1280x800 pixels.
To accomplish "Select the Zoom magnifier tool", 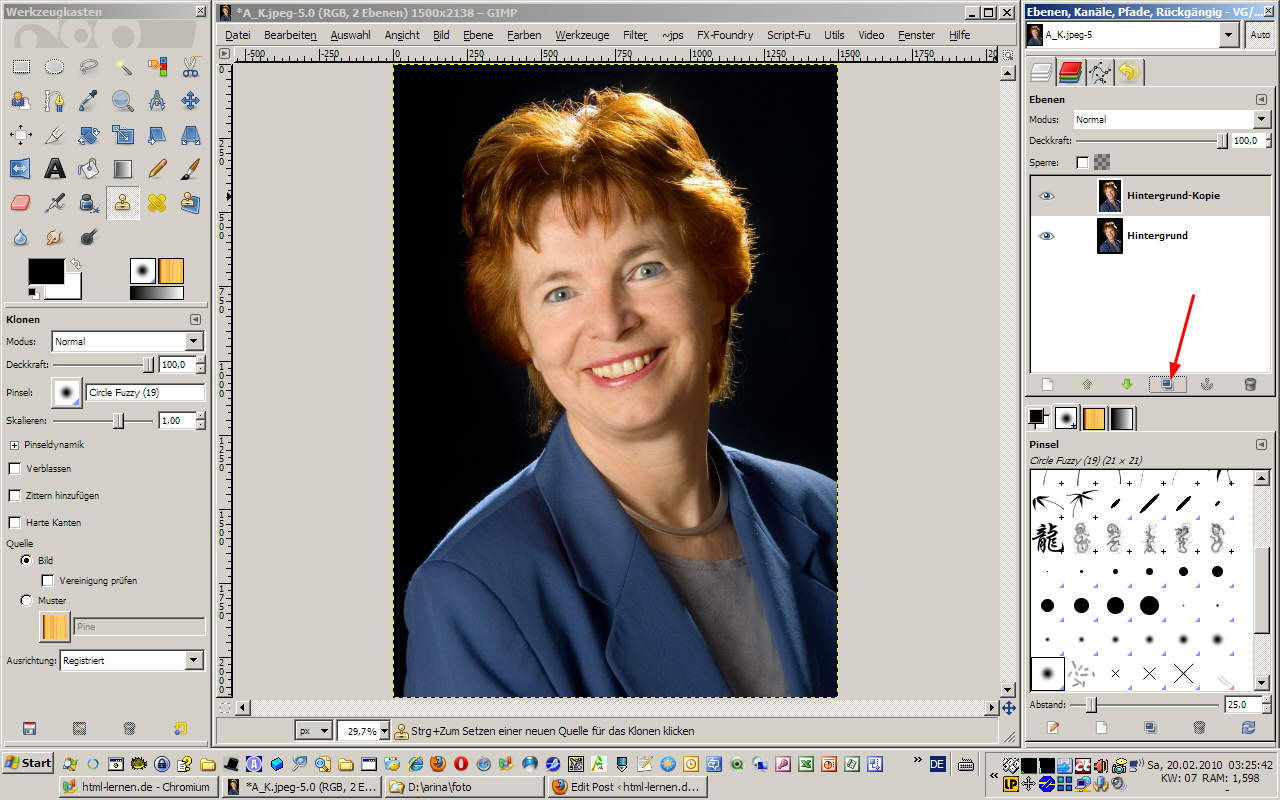I will [x=123, y=101].
